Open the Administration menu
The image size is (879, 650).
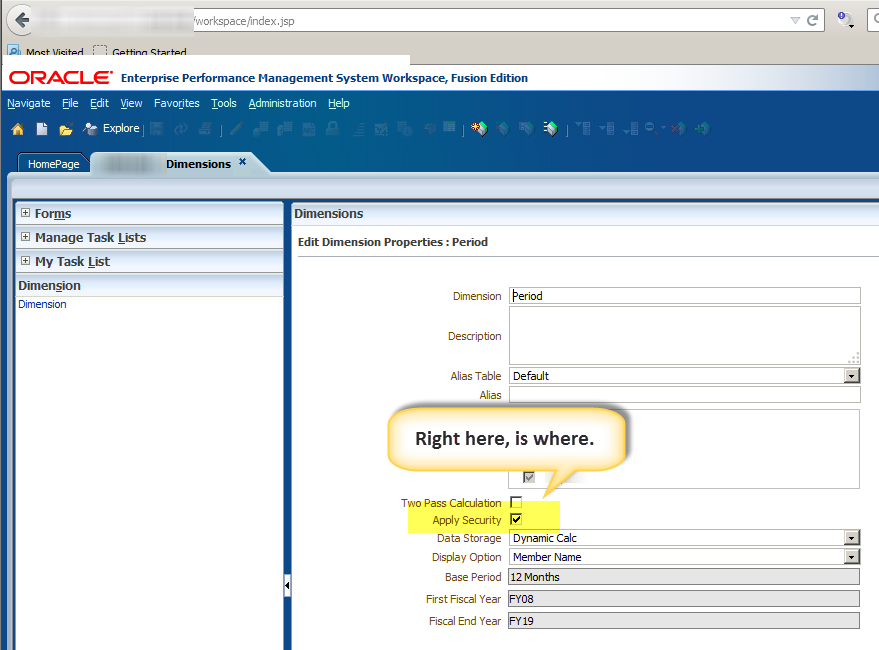[283, 103]
